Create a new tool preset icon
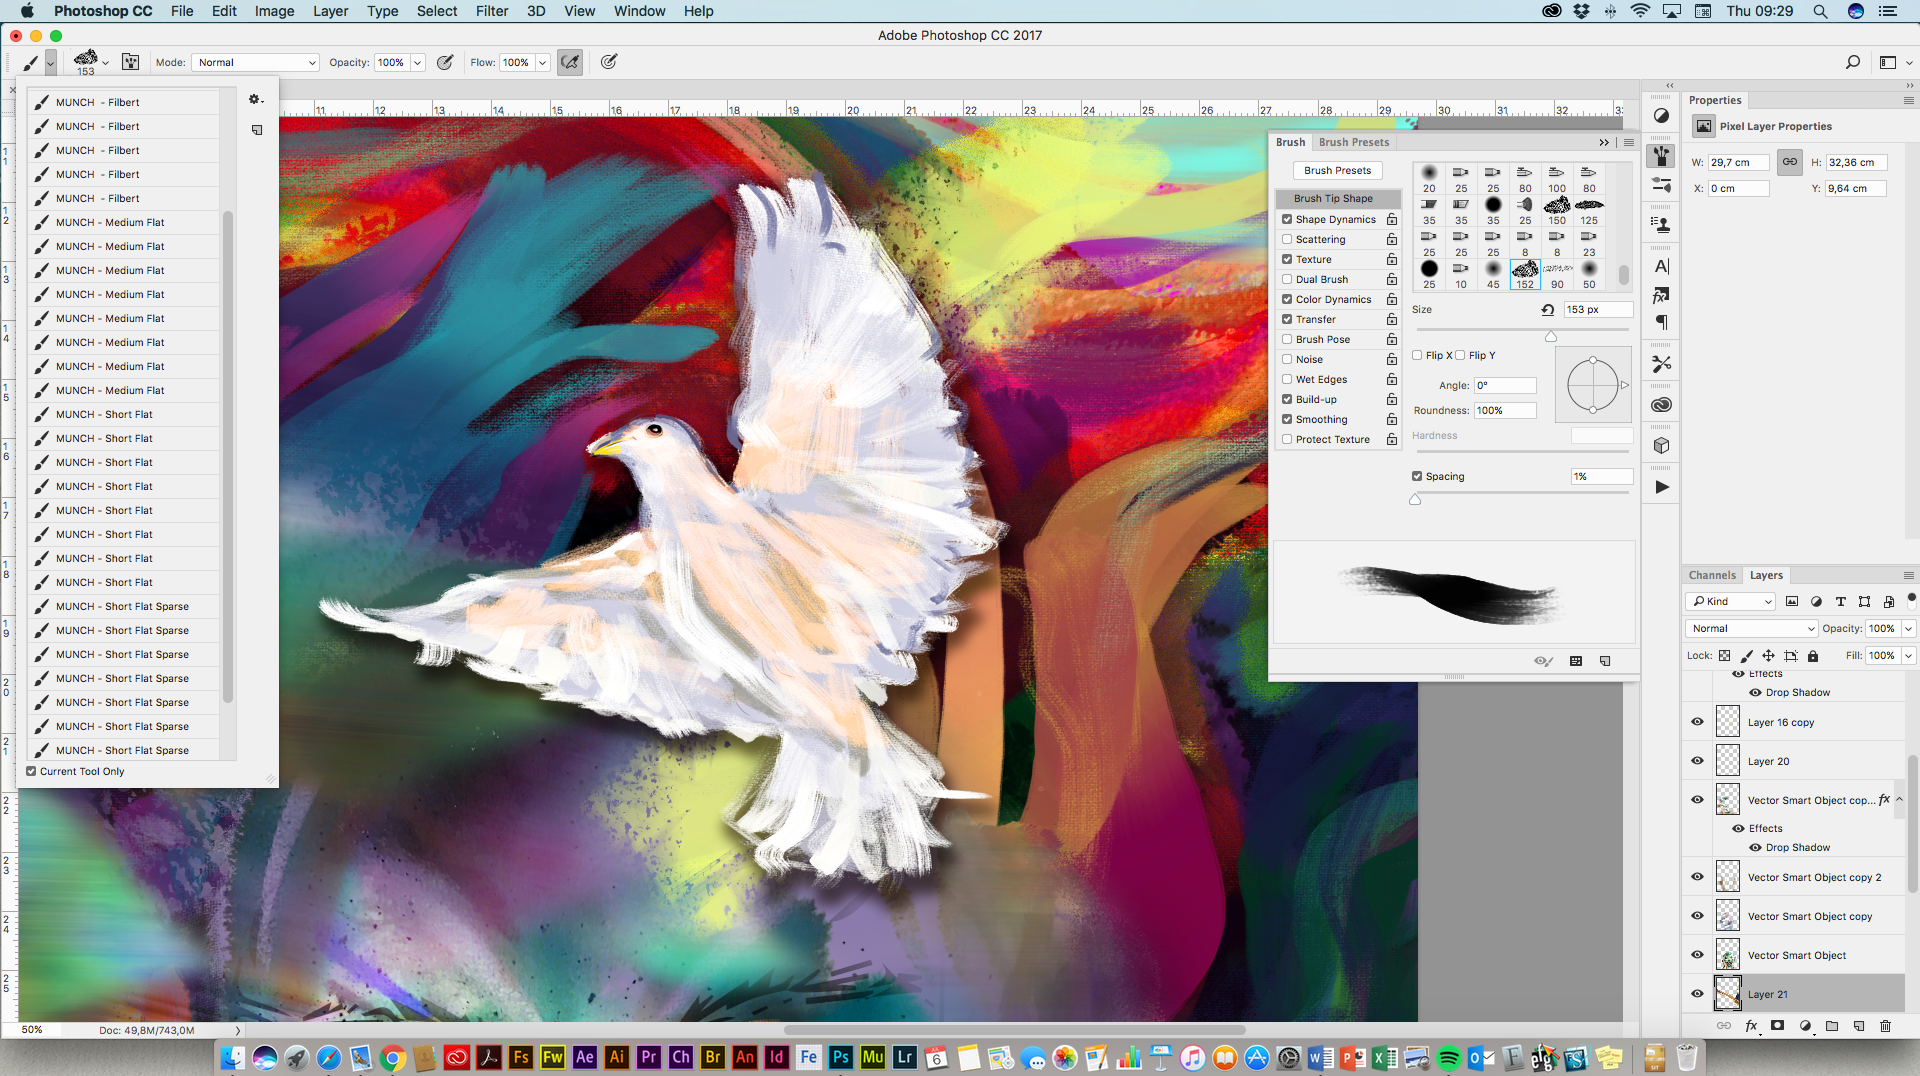This screenshot has width=1920, height=1076. pos(257,130)
